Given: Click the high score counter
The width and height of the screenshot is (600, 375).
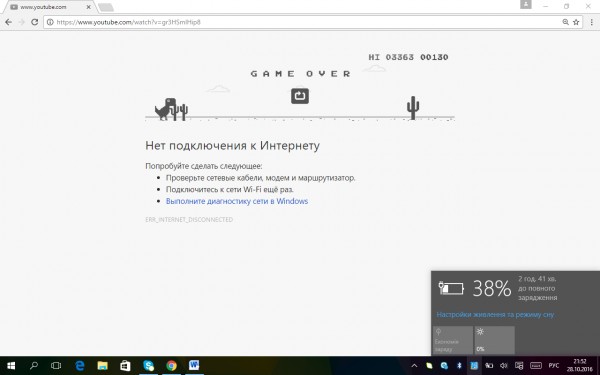Looking at the screenshot, I should [x=391, y=57].
